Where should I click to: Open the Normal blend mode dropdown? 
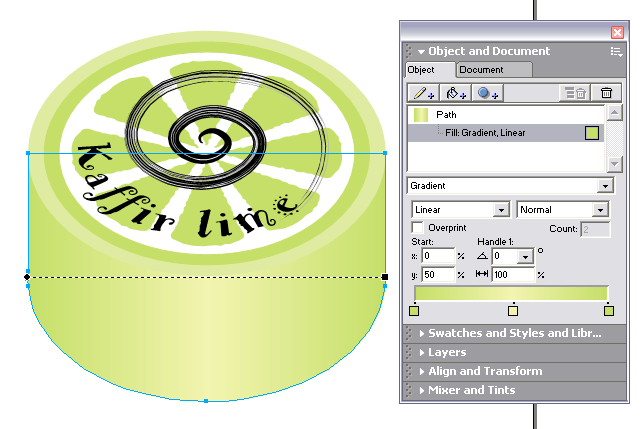pos(600,210)
